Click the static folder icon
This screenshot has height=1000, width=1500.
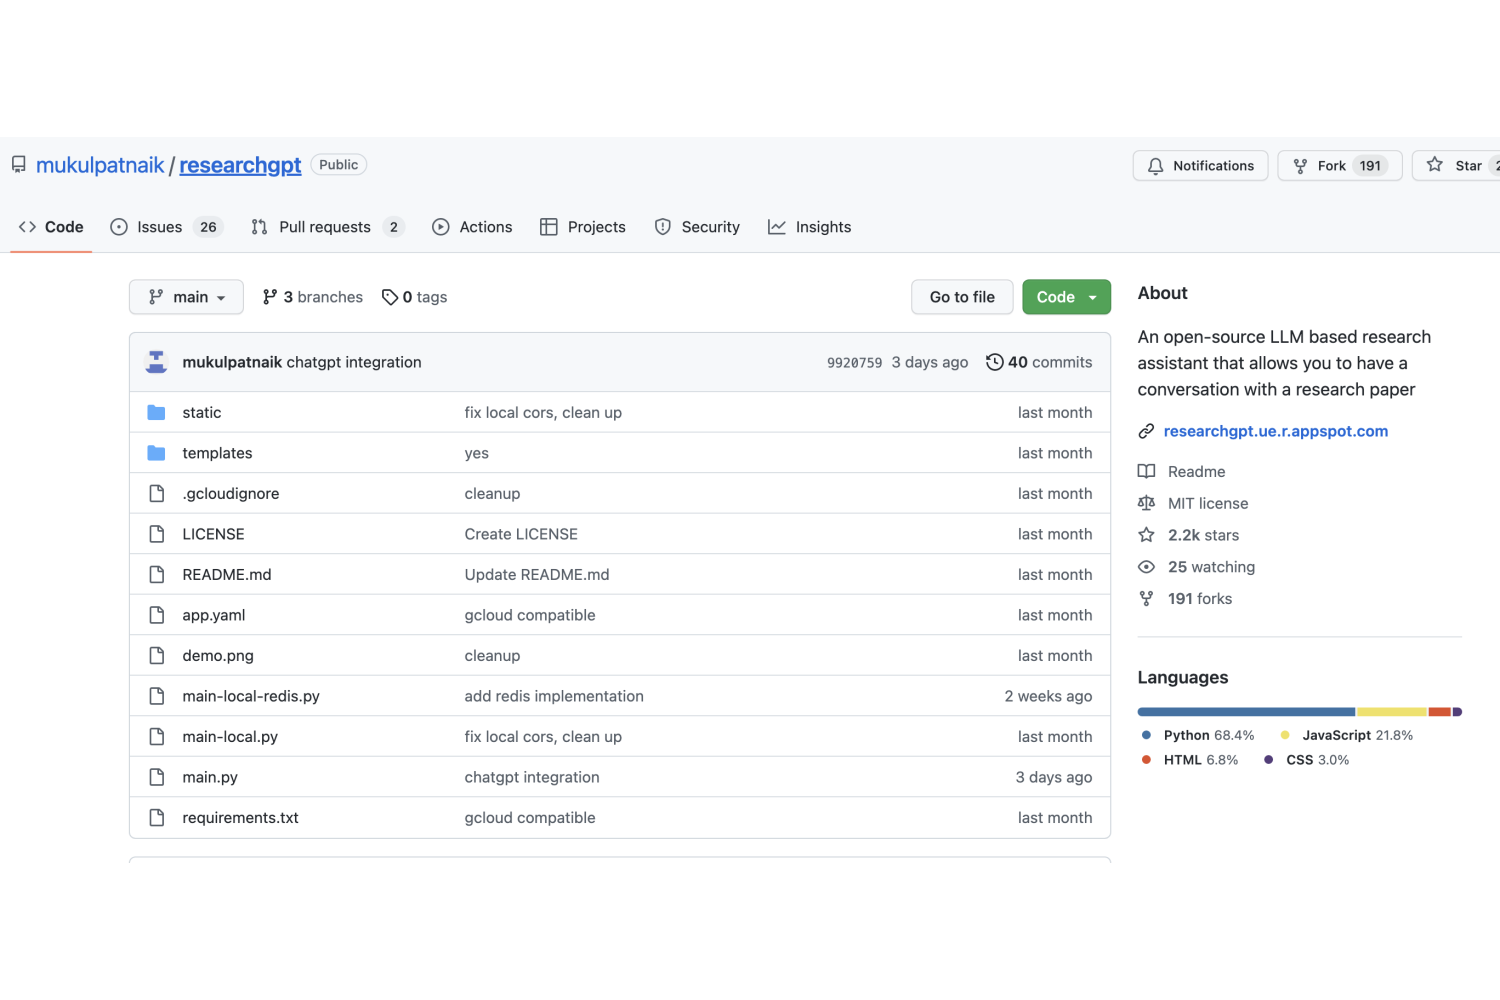click(x=156, y=412)
